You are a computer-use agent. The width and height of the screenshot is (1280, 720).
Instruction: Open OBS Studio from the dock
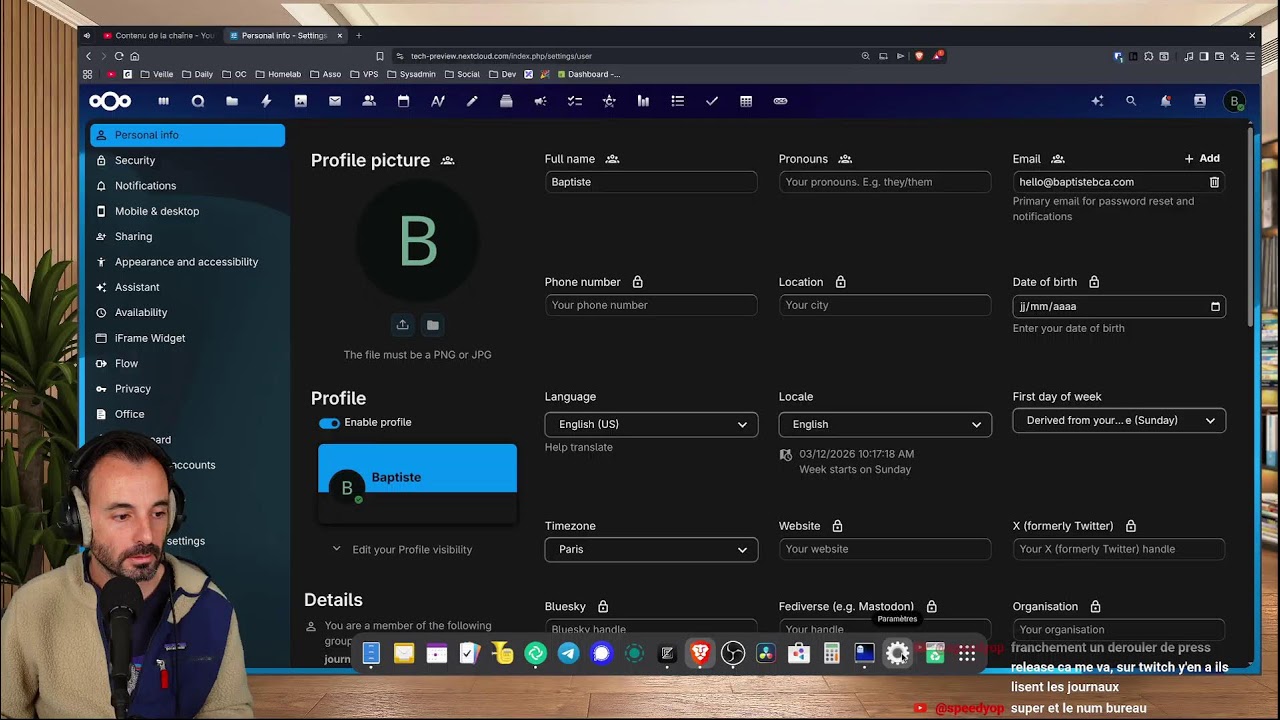(x=733, y=654)
